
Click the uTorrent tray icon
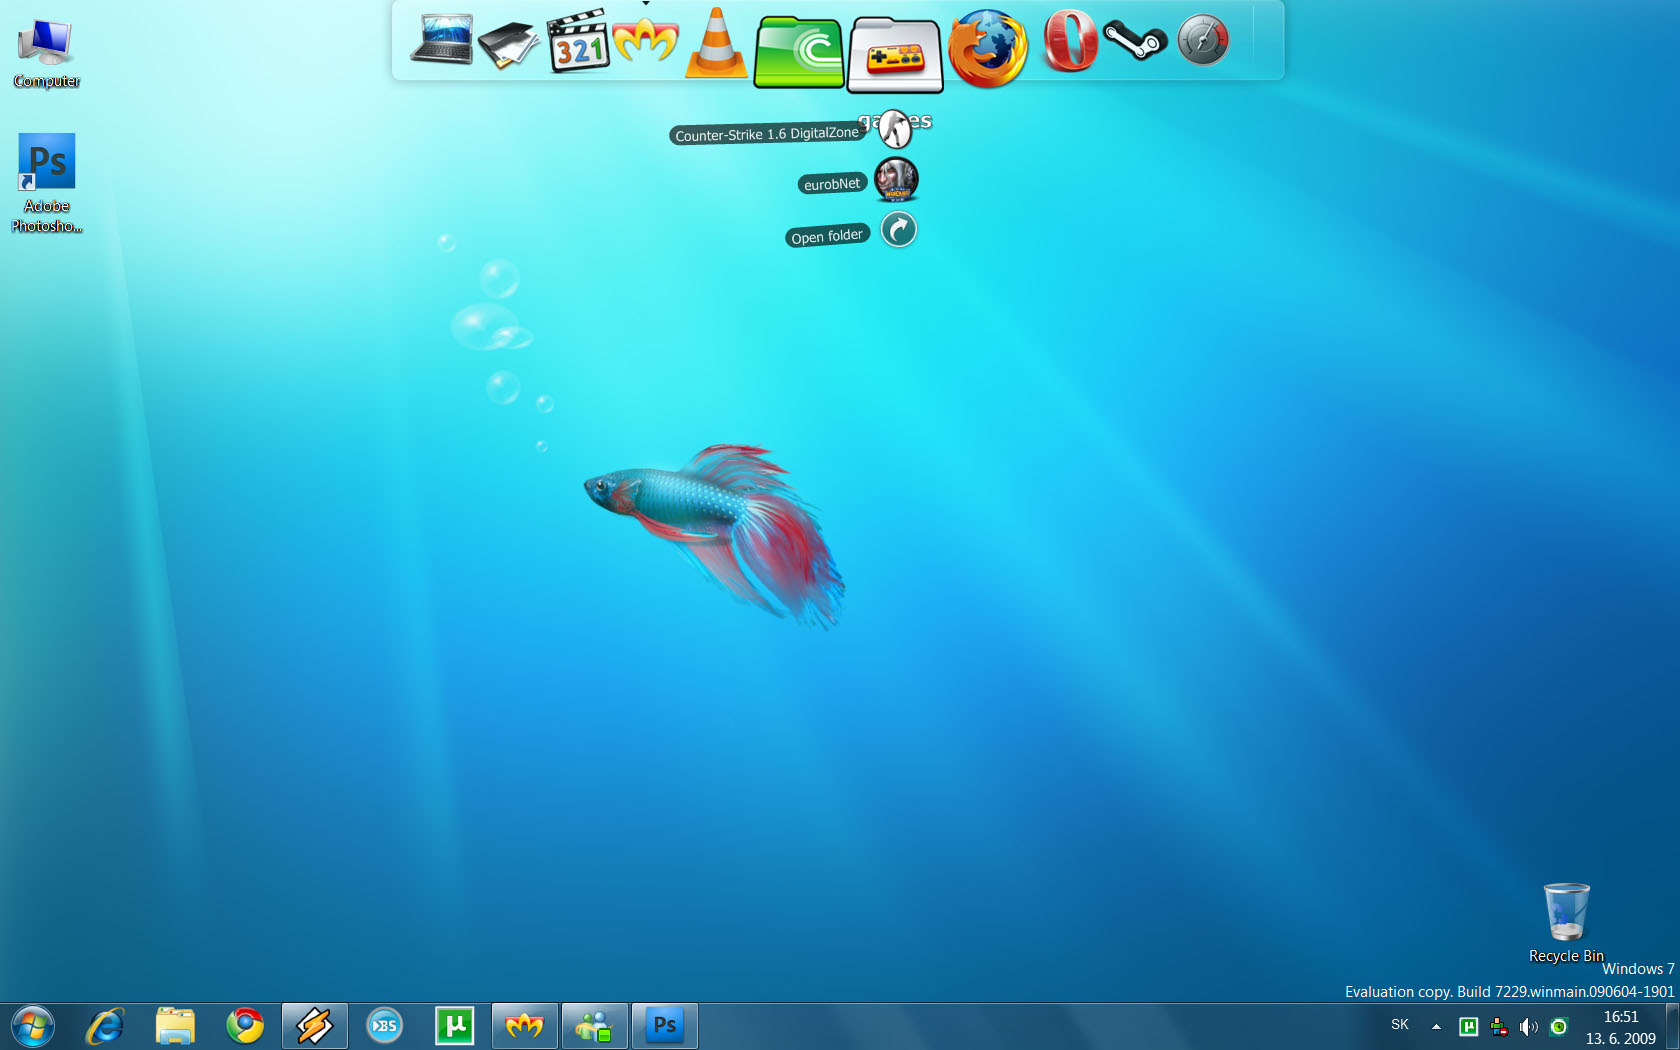tap(1469, 1026)
